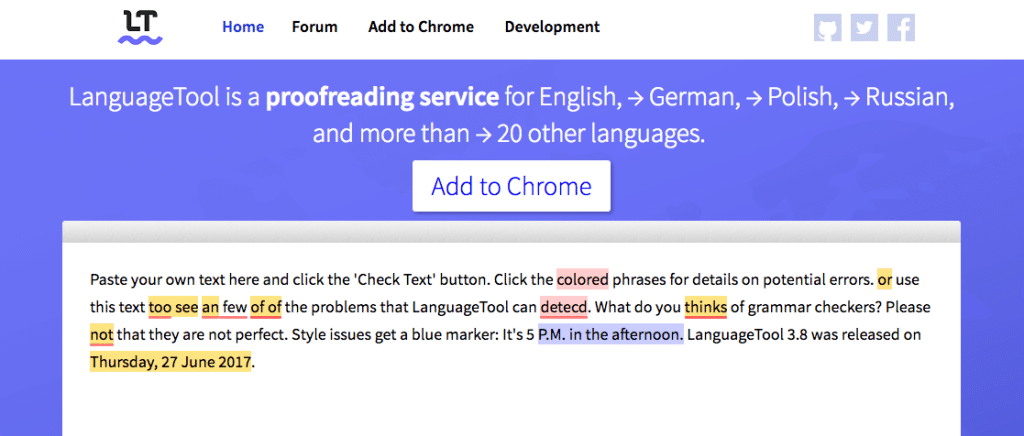Image resolution: width=1024 pixels, height=436 pixels.
Task: Click the misspelled word 'detecd'
Action: pyautogui.click(x=564, y=307)
